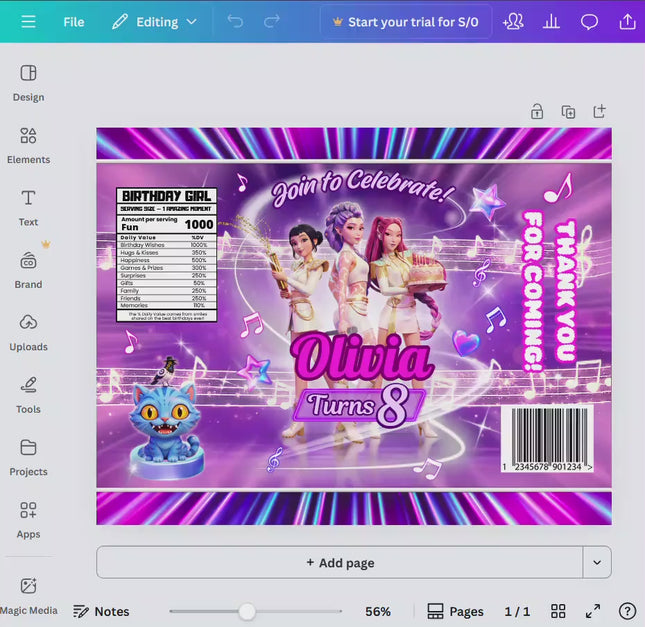
Task: Open the Editing mode dropdown
Action: [x=154, y=22]
